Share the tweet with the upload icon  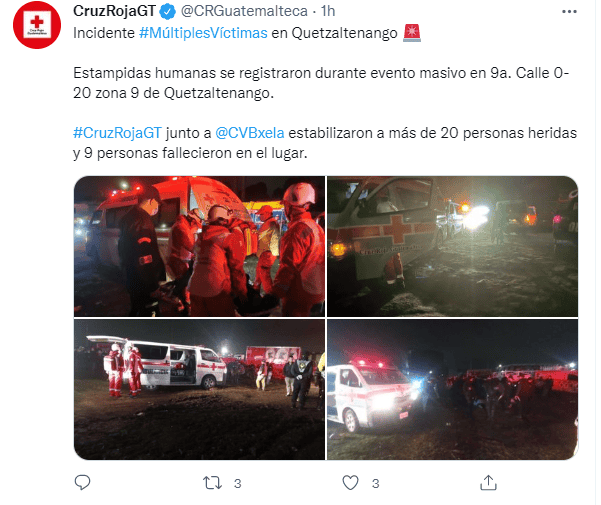coord(488,483)
